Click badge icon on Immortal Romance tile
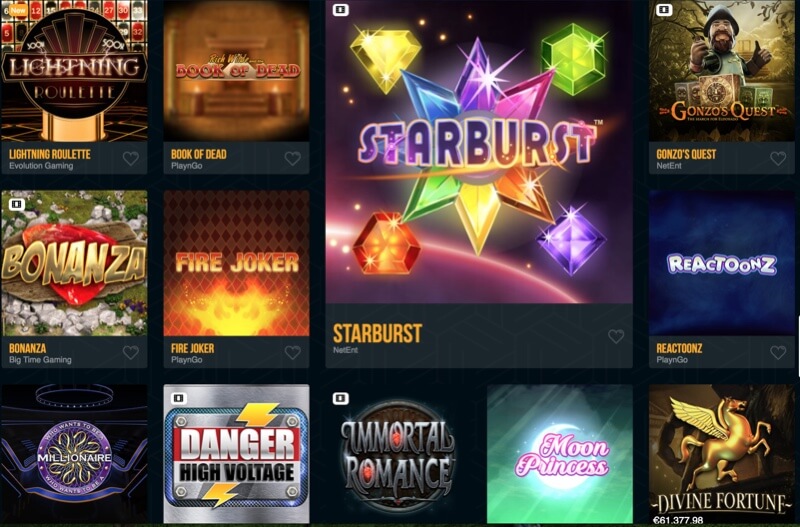 [x=340, y=398]
